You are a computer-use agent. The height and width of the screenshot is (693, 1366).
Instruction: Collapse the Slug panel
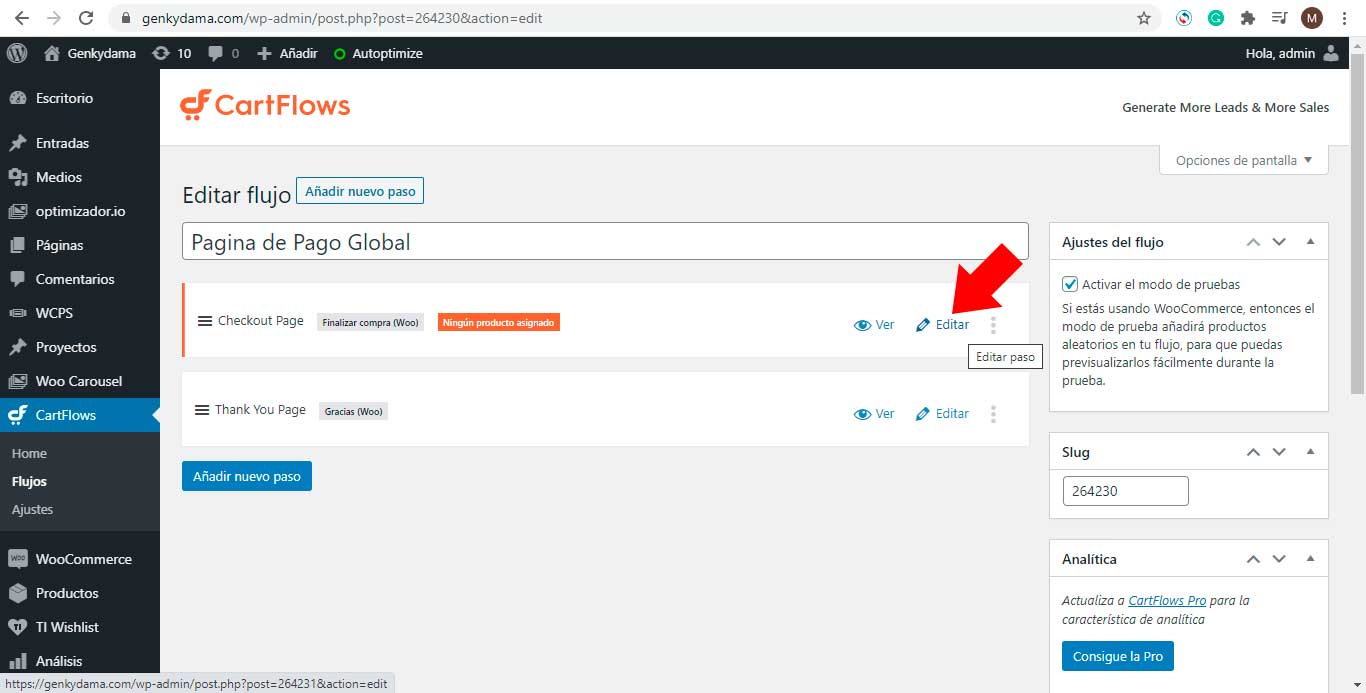(1310, 452)
